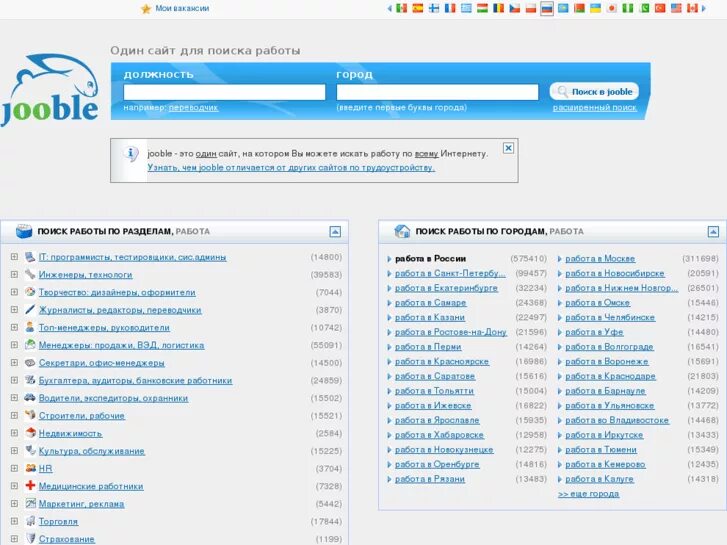Open работа во Владивостоке link
The height and width of the screenshot is (545, 727).
click(617, 420)
